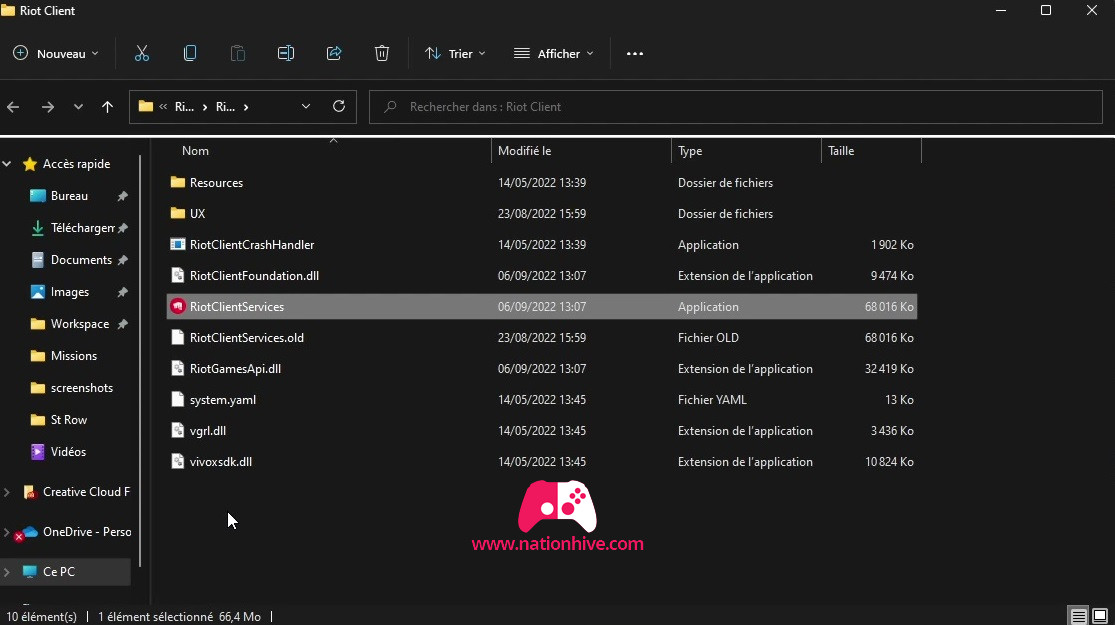1115x625 pixels.
Task: Open recent locations dropdown arrow
Action: tap(78, 107)
